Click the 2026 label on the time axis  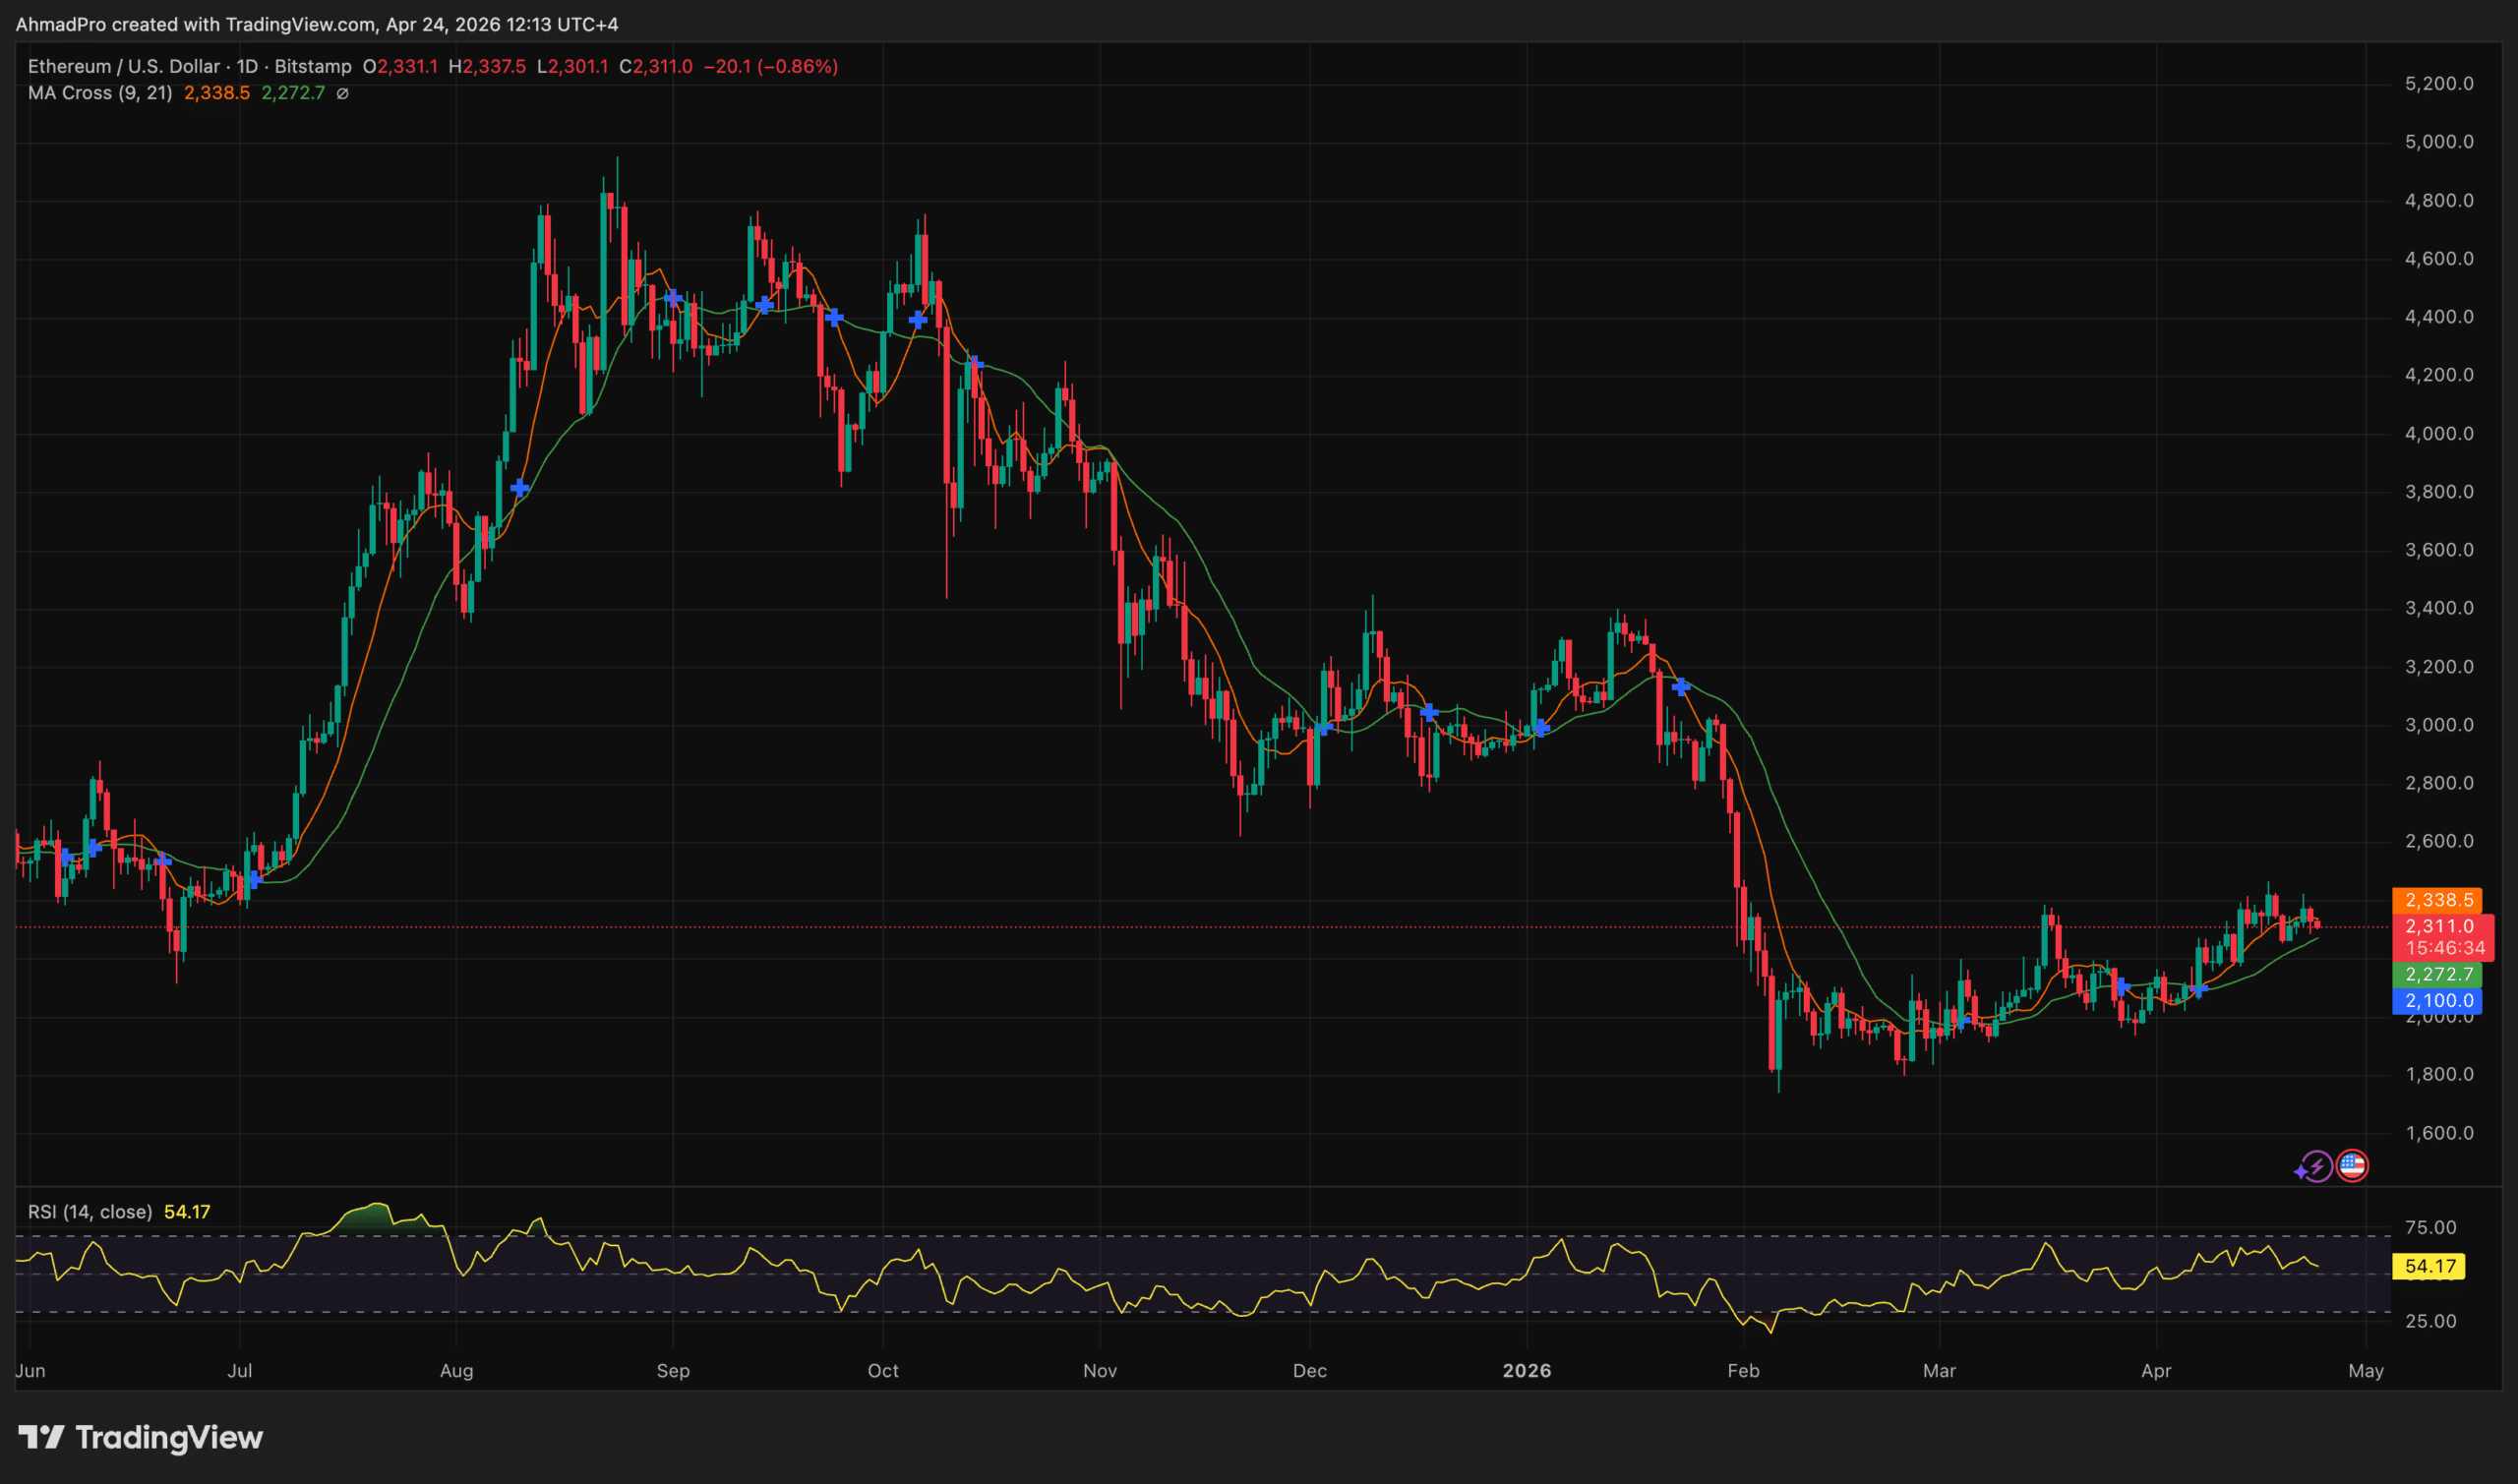(x=1526, y=1371)
